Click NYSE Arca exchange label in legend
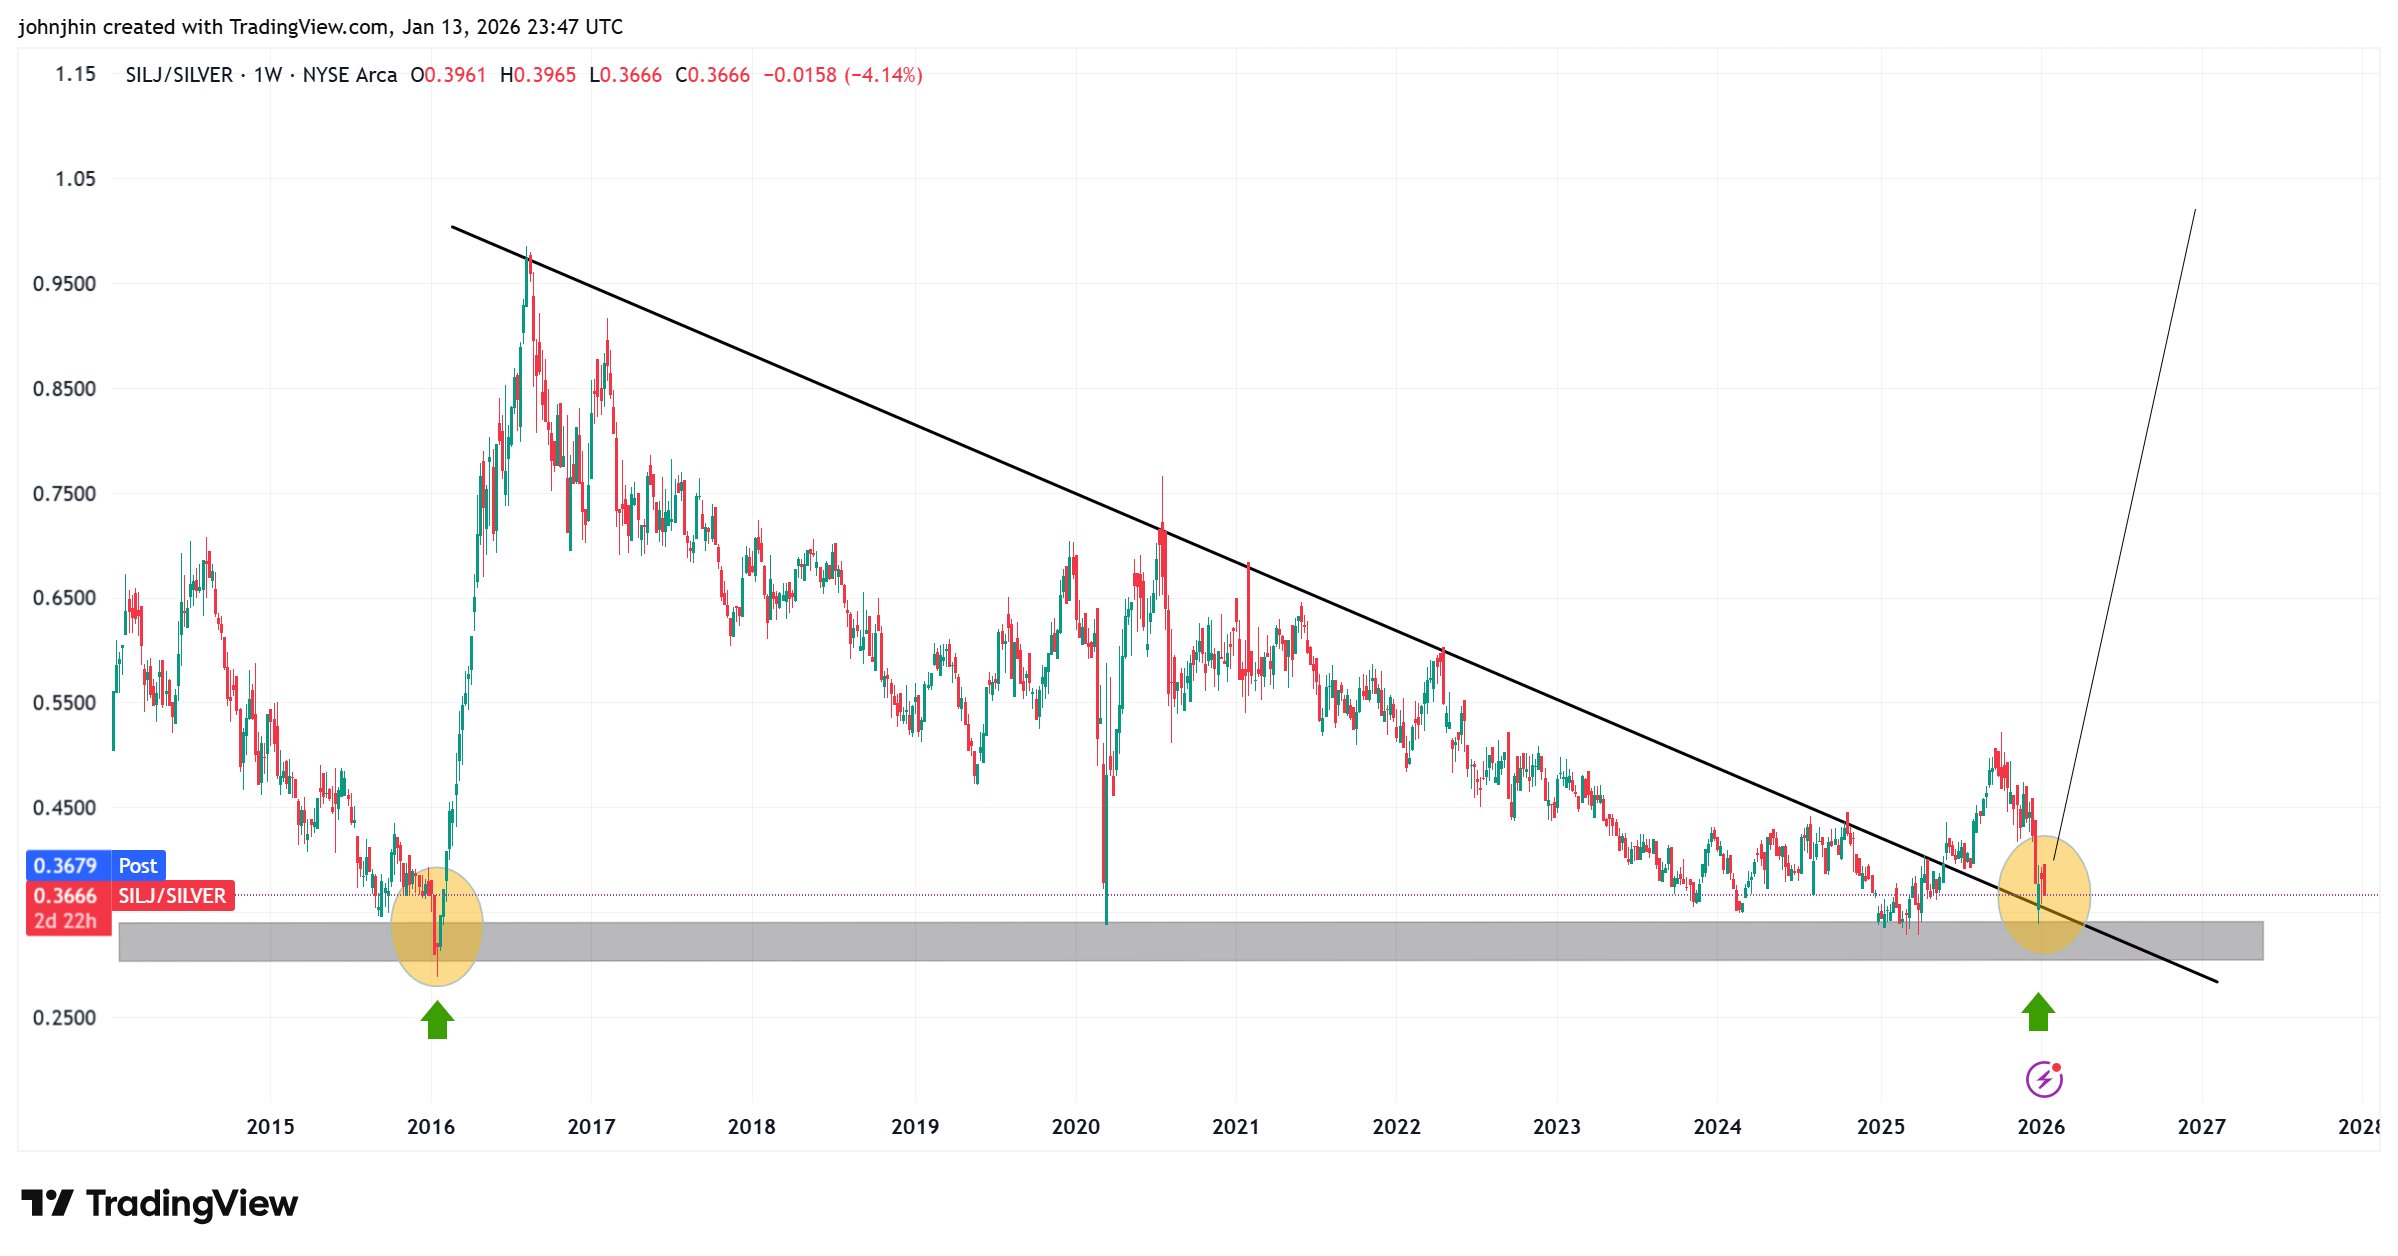The image size is (2398, 1256). tap(349, 75)
